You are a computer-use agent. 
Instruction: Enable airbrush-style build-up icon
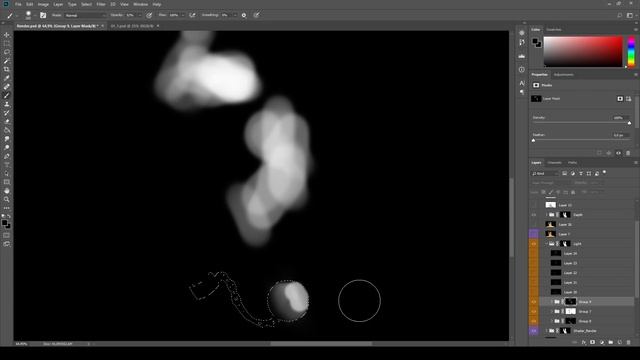192,15
